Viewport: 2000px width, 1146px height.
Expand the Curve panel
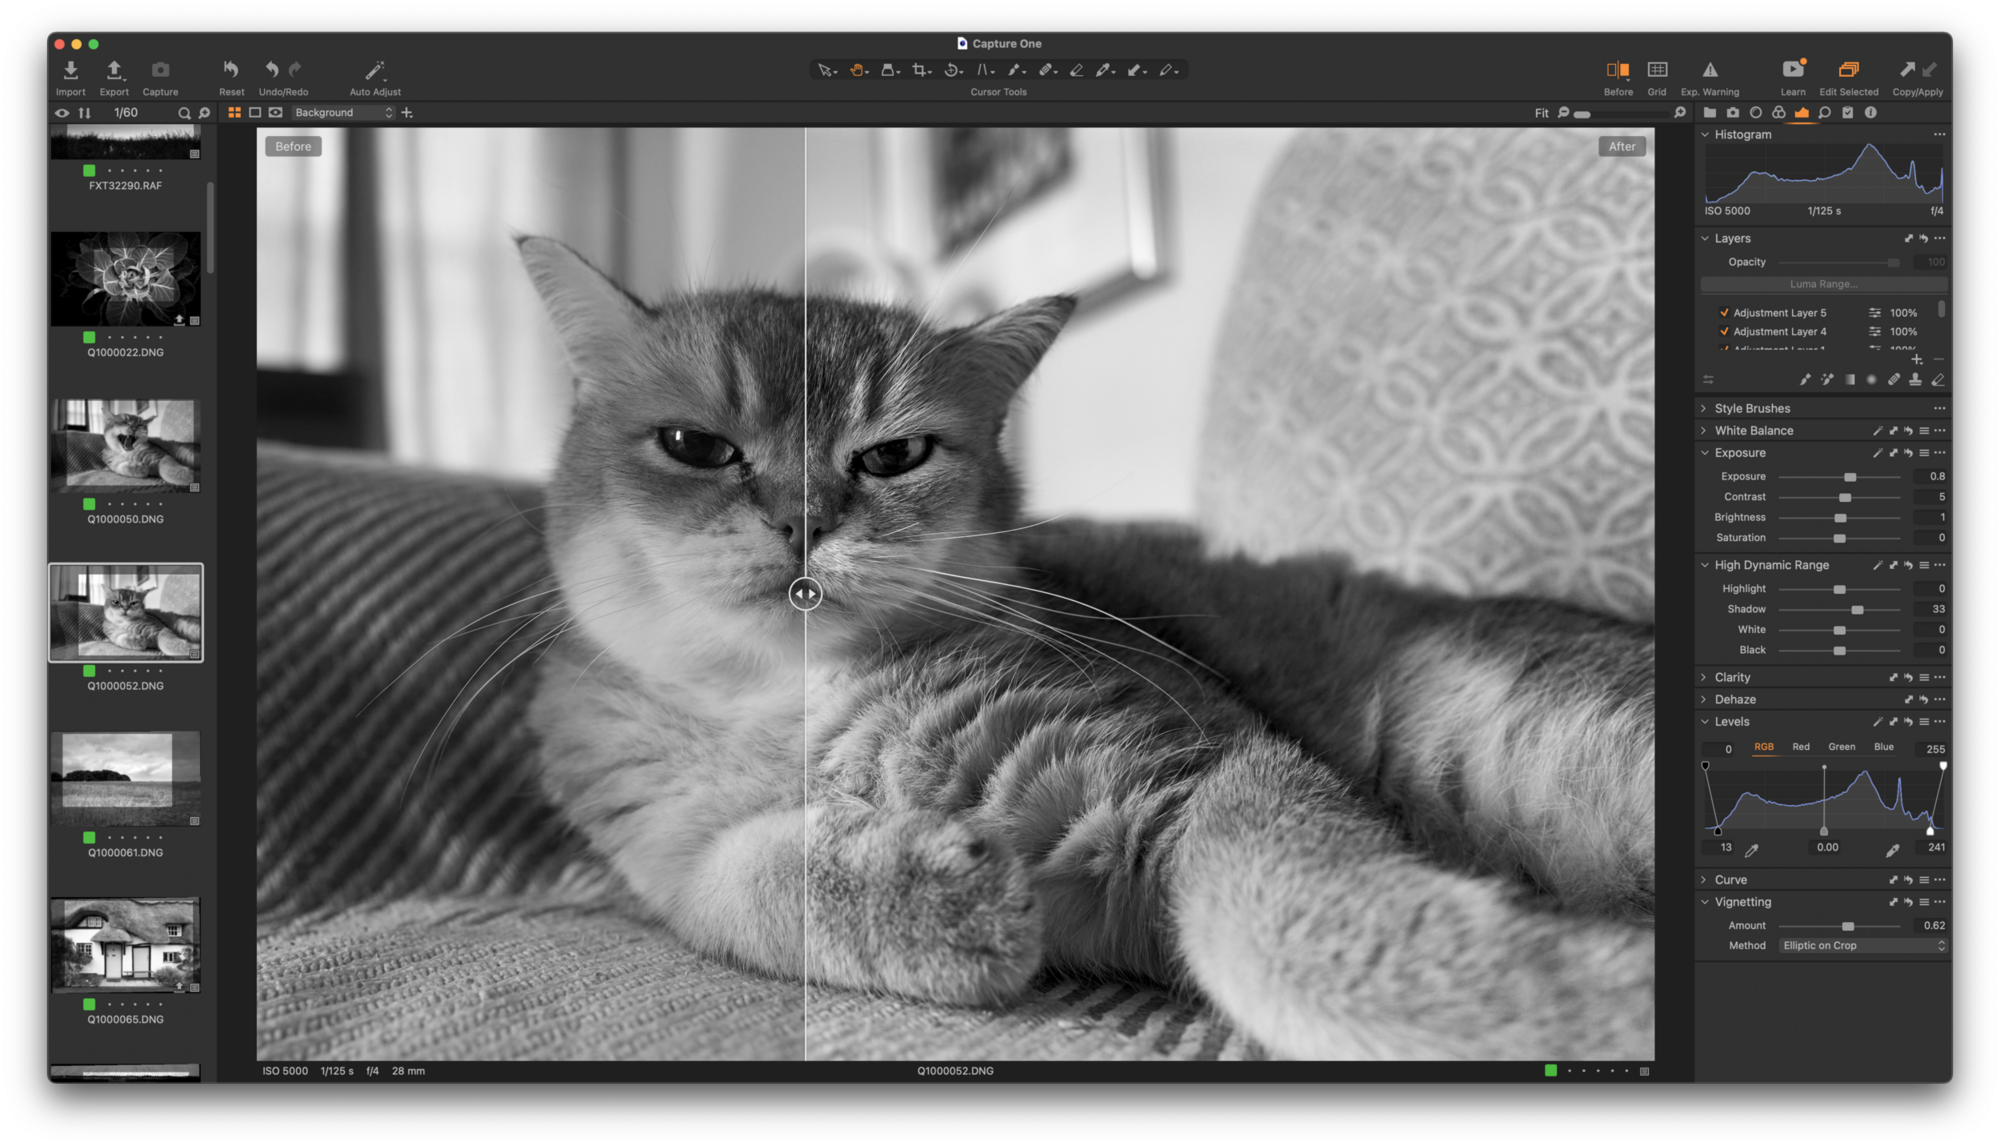pyautogui.click(x=1705, y=880)
